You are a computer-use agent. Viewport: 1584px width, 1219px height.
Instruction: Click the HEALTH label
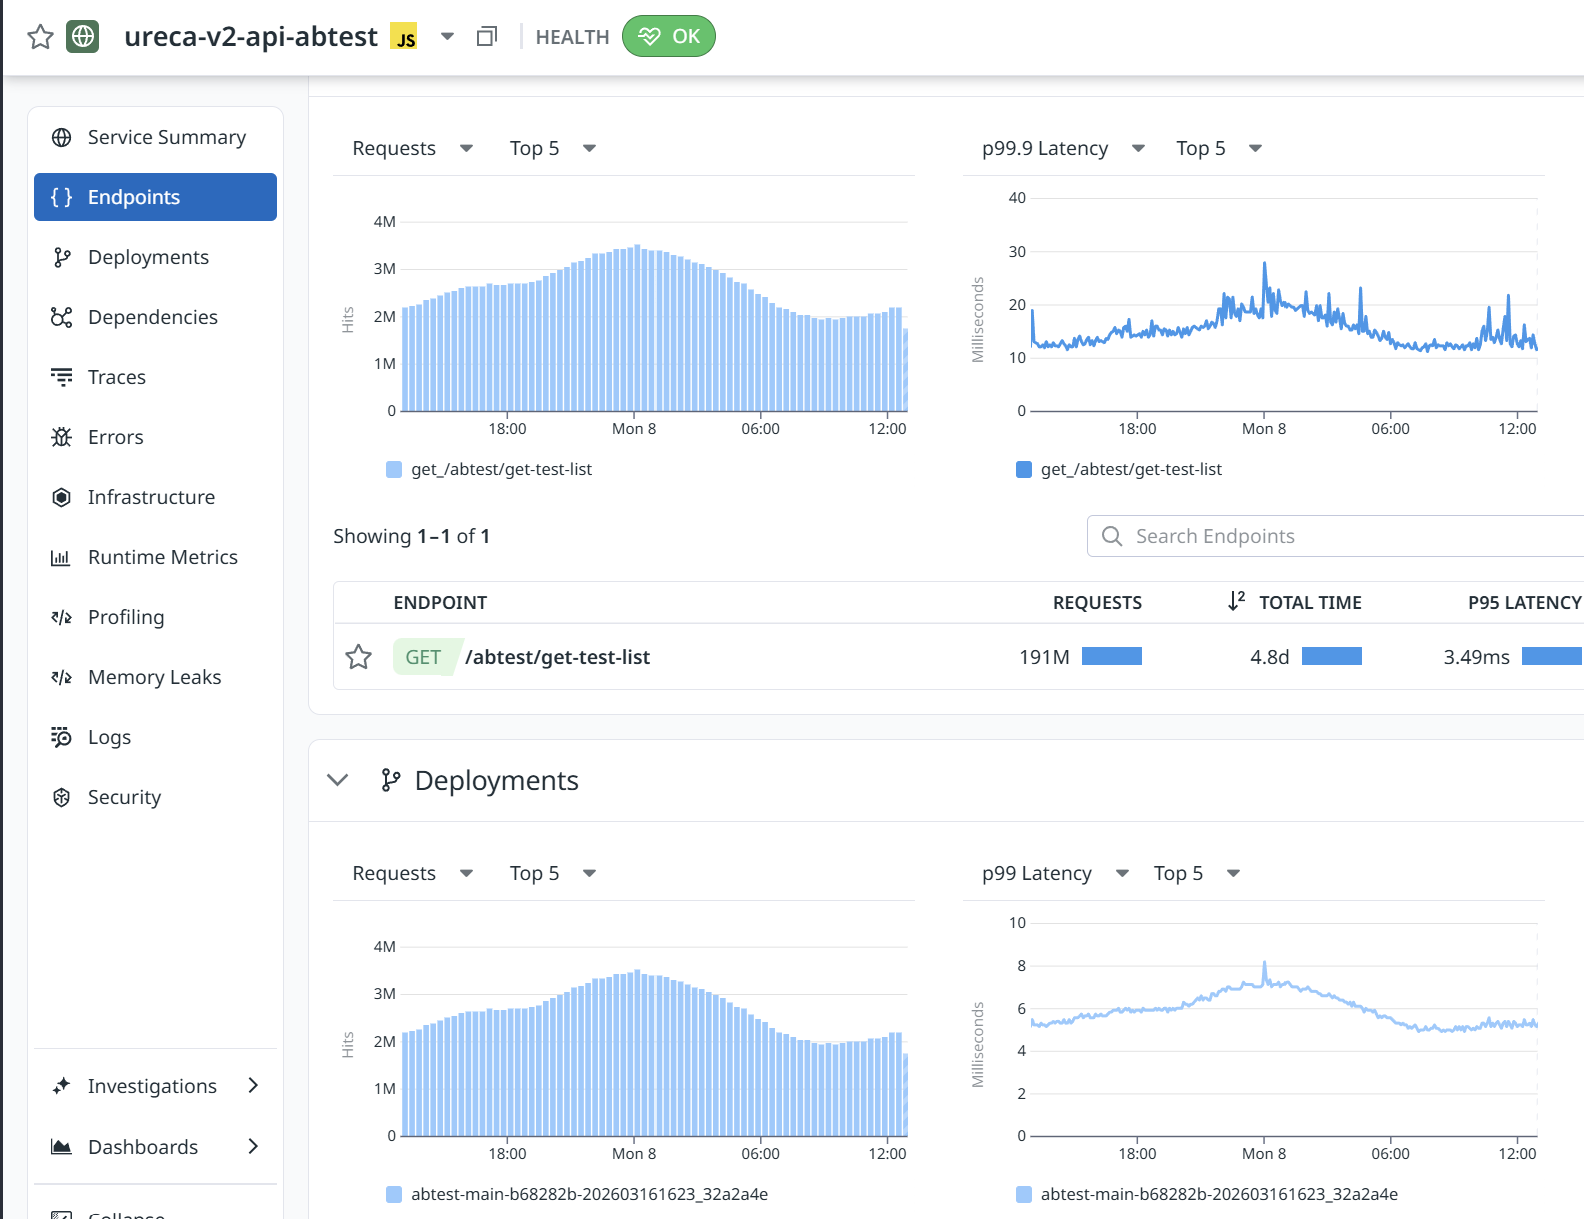click(572, 37)
